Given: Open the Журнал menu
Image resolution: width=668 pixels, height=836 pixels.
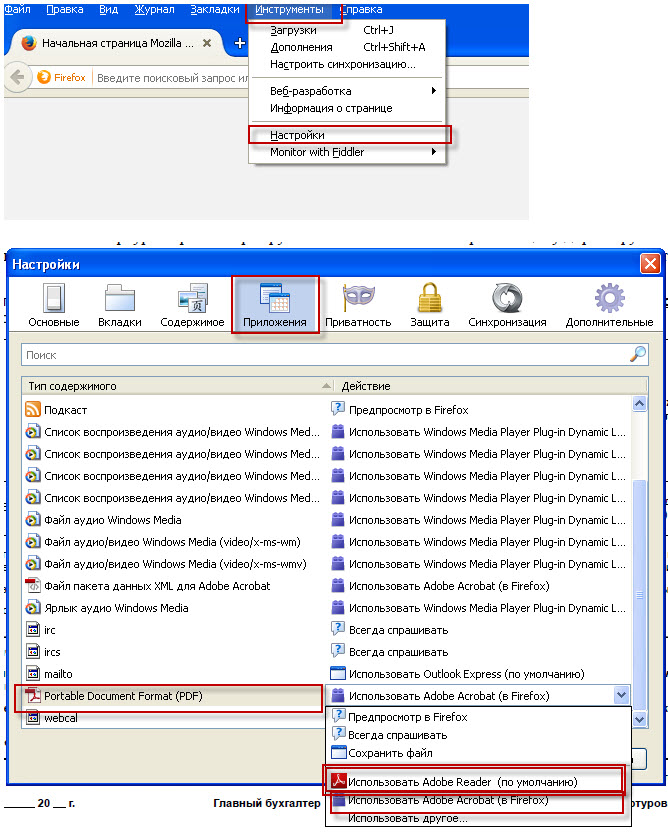Looking at the screenshot, I should (154, 9).
